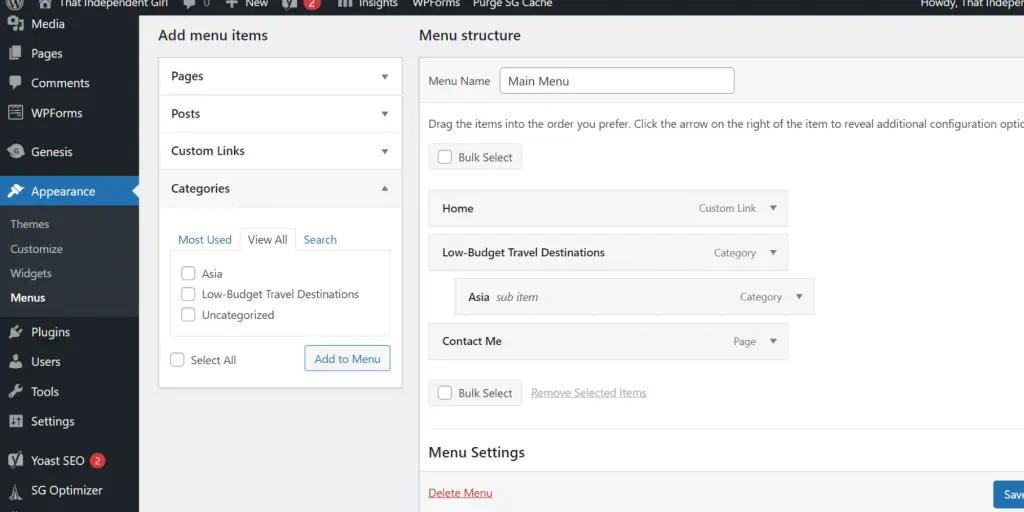The height and width of the screenshot is (512, 1024).
Task: Click the Yoast red notification badge in sidebar
Action: [x=97, y=460]
